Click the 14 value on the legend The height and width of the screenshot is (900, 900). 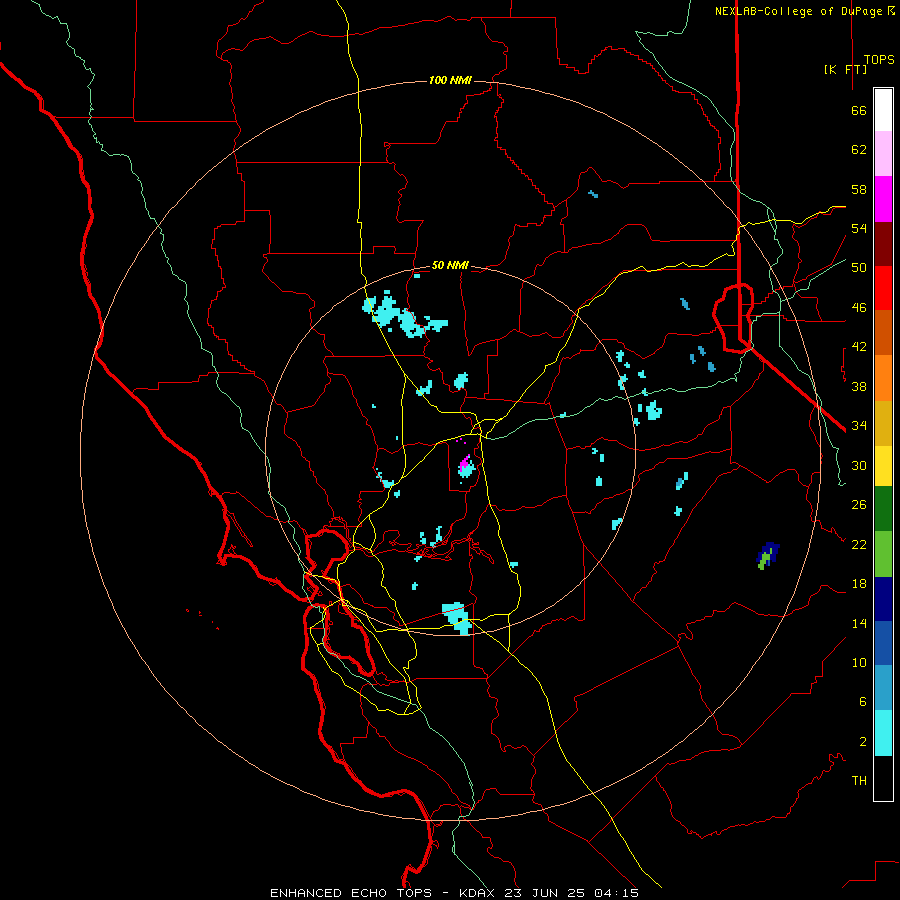click(x=859, y=623)
